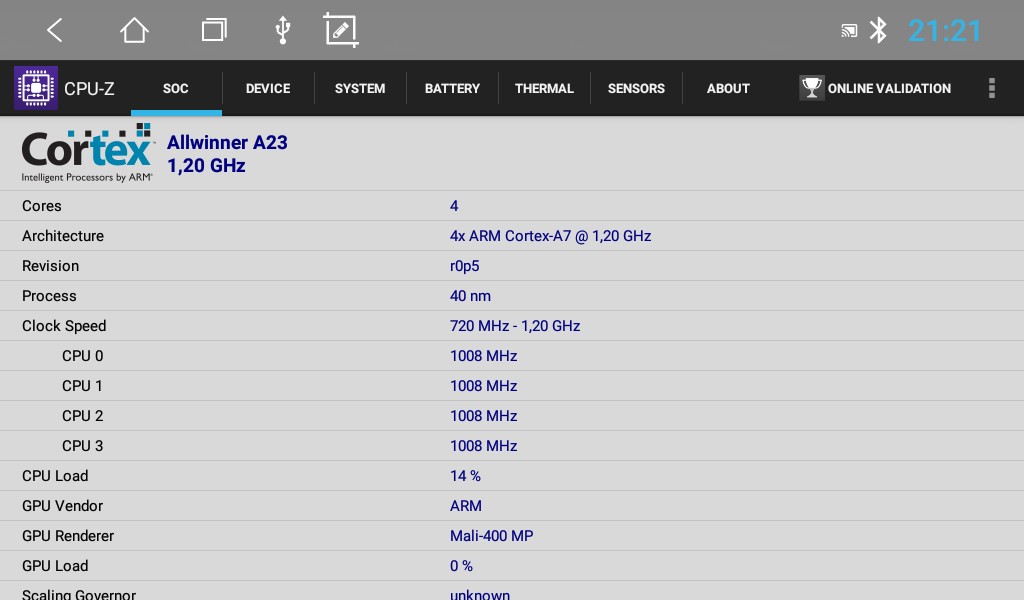Select the Revision row label
1024x600 pixels.
[50, 266]
